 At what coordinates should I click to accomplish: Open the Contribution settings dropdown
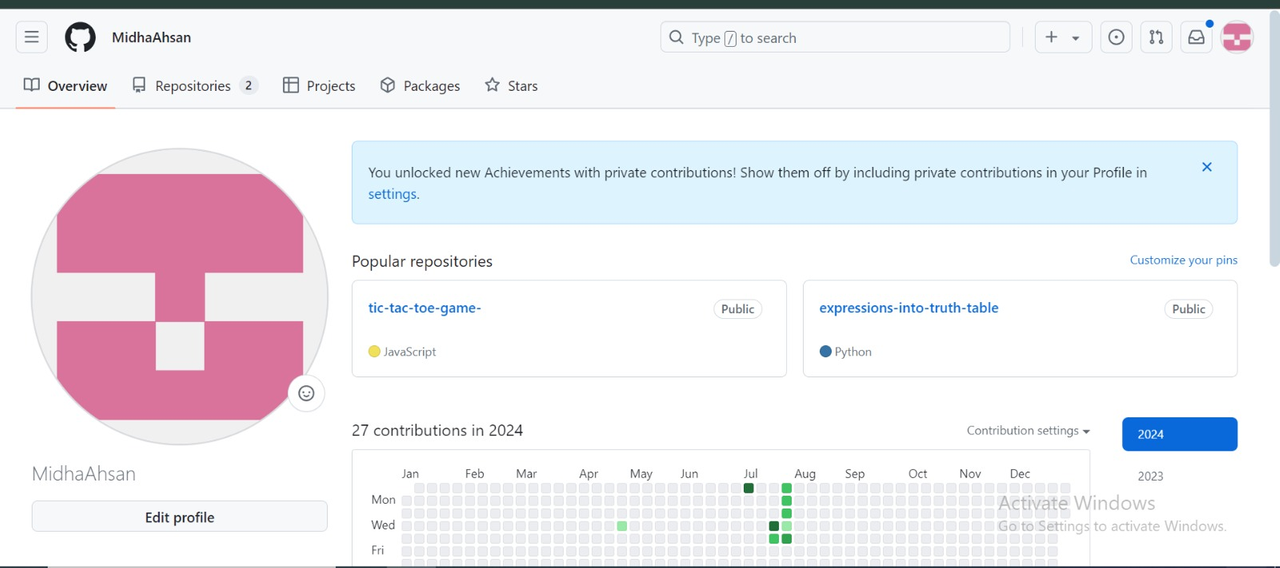(1028, 431)
